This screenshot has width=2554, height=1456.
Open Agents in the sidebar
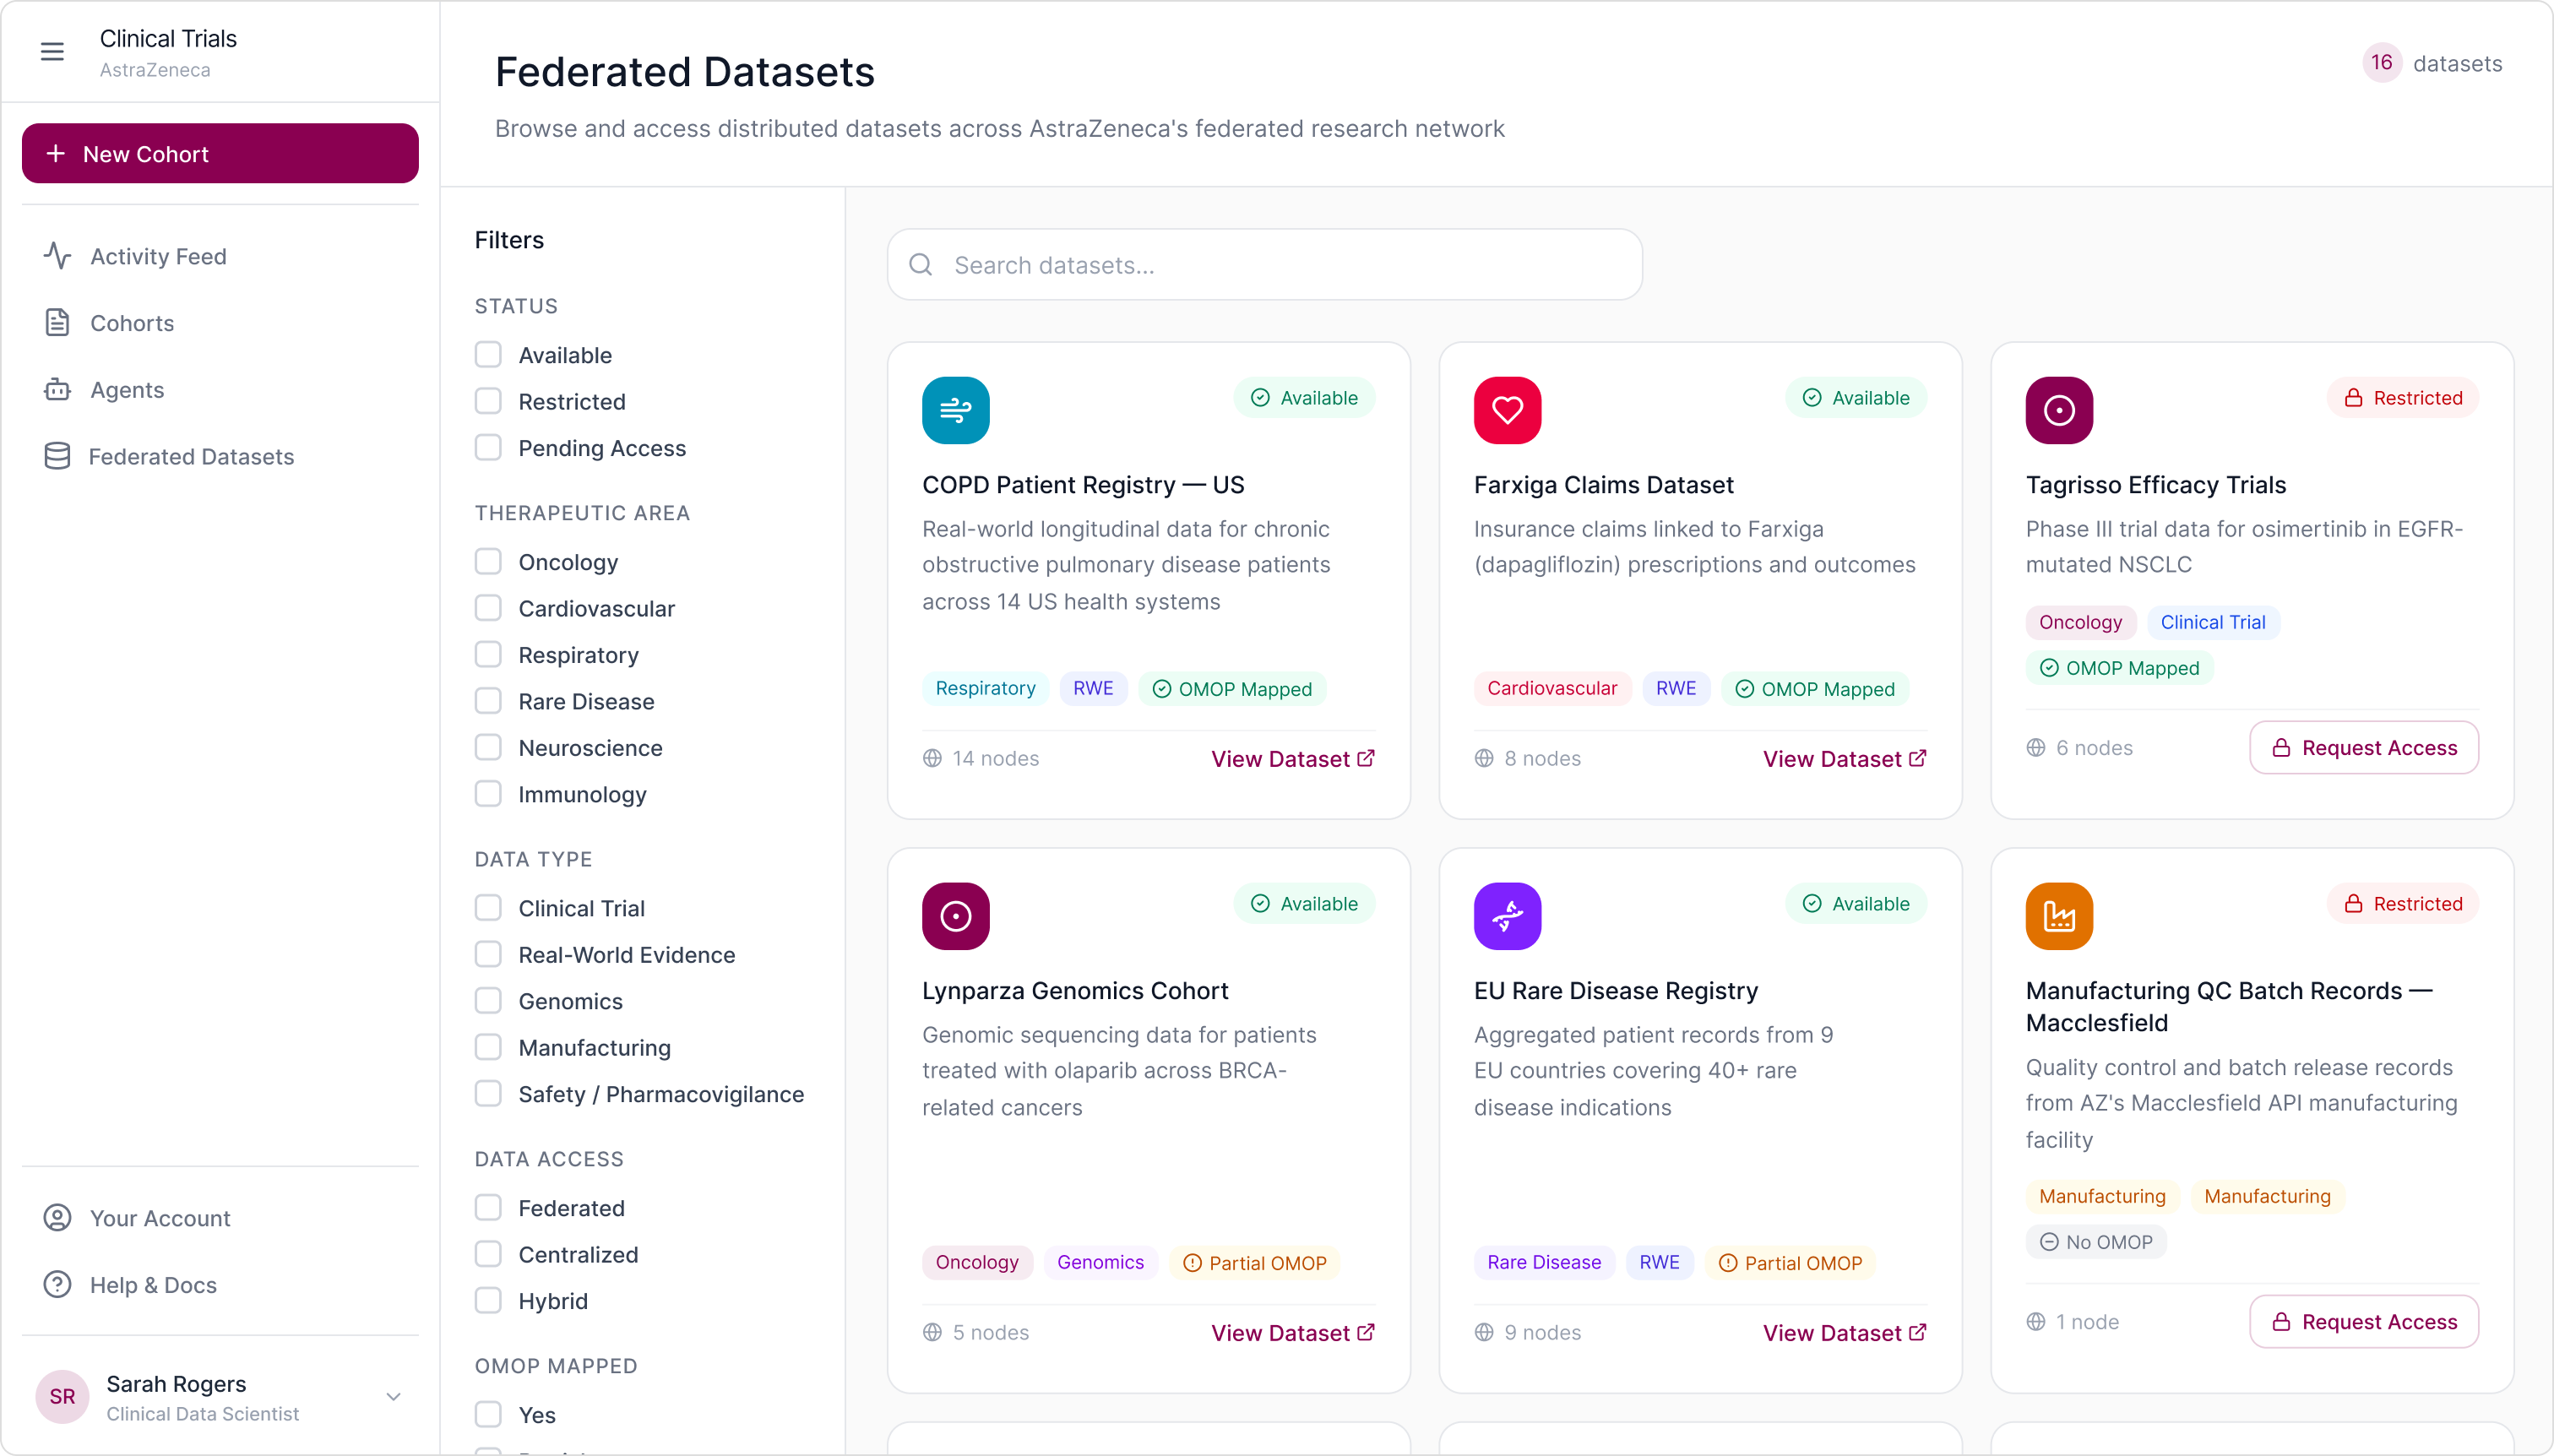click(x=220, y=390)
